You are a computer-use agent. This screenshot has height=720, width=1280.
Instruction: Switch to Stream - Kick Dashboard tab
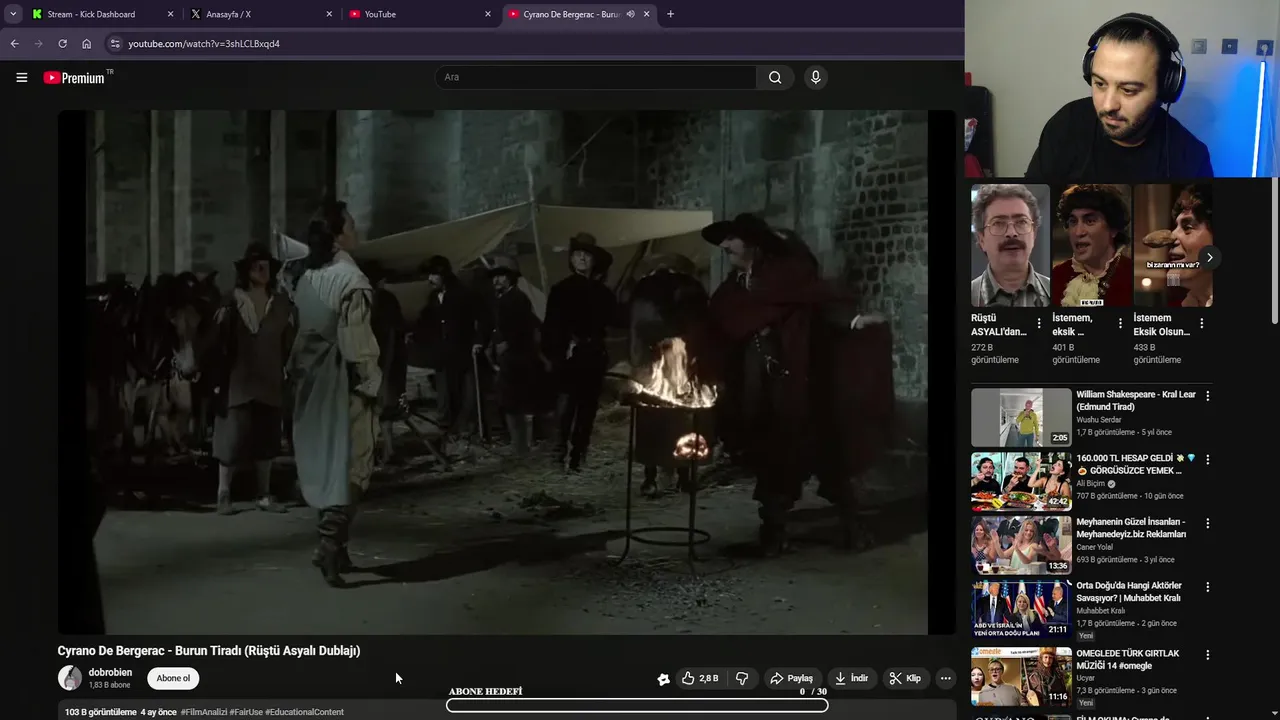click(92, 14)
